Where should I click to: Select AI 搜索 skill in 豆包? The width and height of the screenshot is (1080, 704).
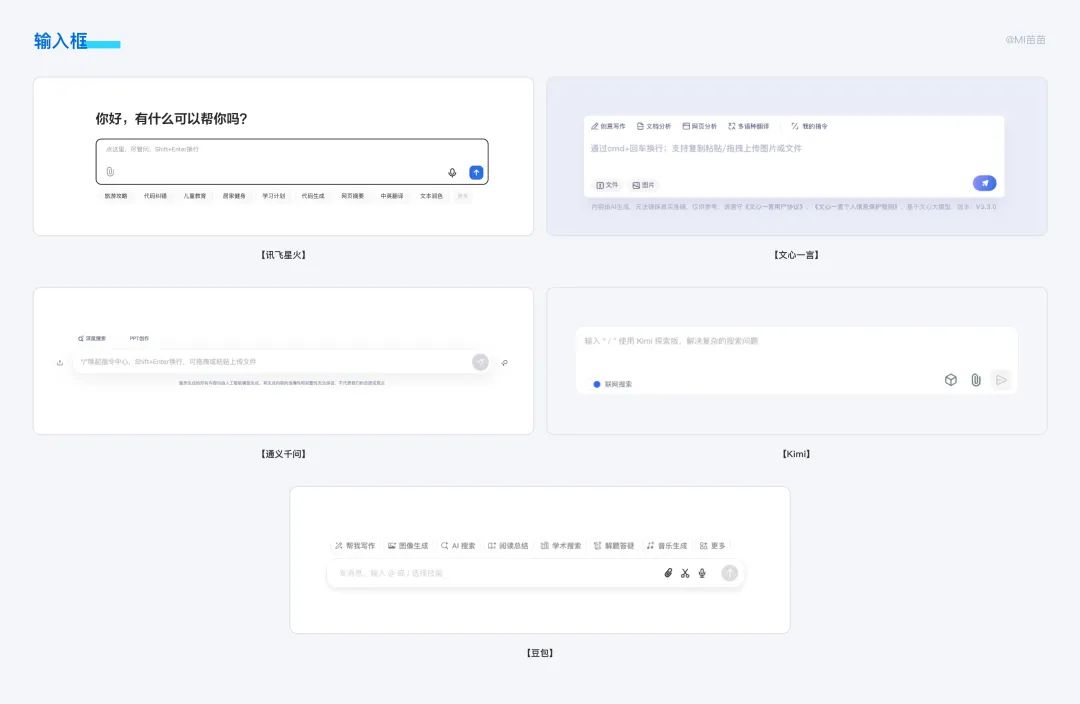tap(458, 546)
